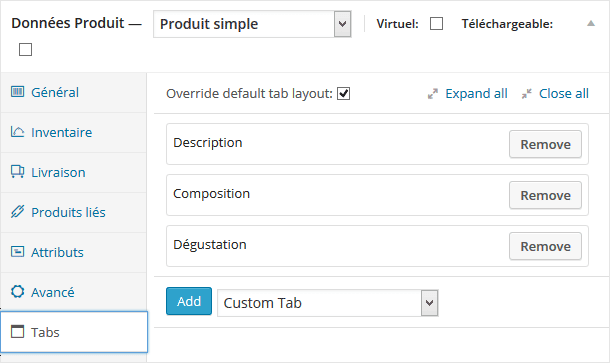The width and height of the screenshot is (610, 363).
Task: Remove the Composition tab
Action: point(545,195)
